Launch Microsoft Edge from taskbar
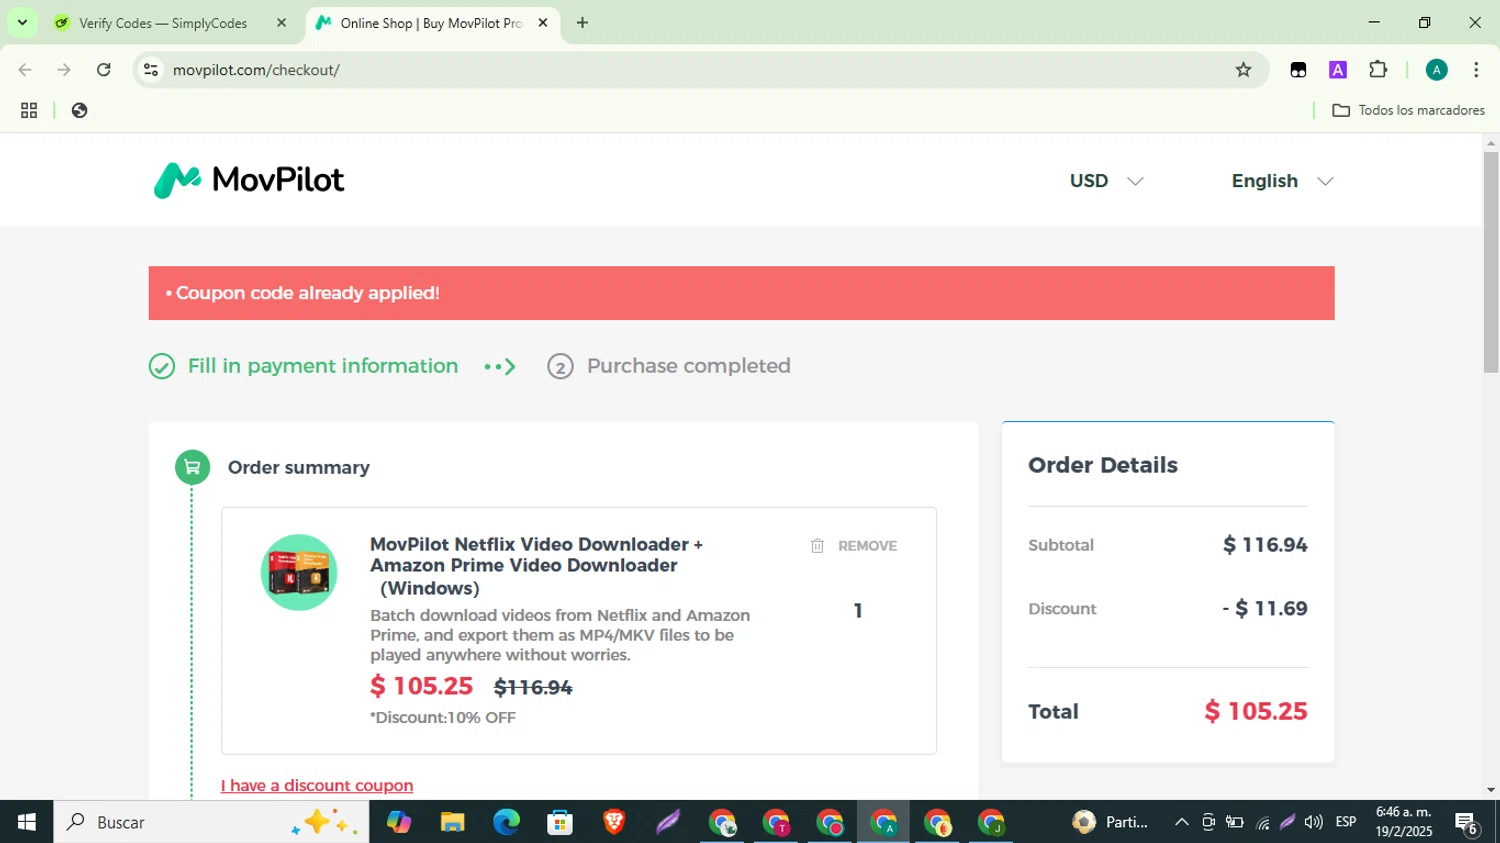Viewport: 1500px width, 843px height. (507, 822)
